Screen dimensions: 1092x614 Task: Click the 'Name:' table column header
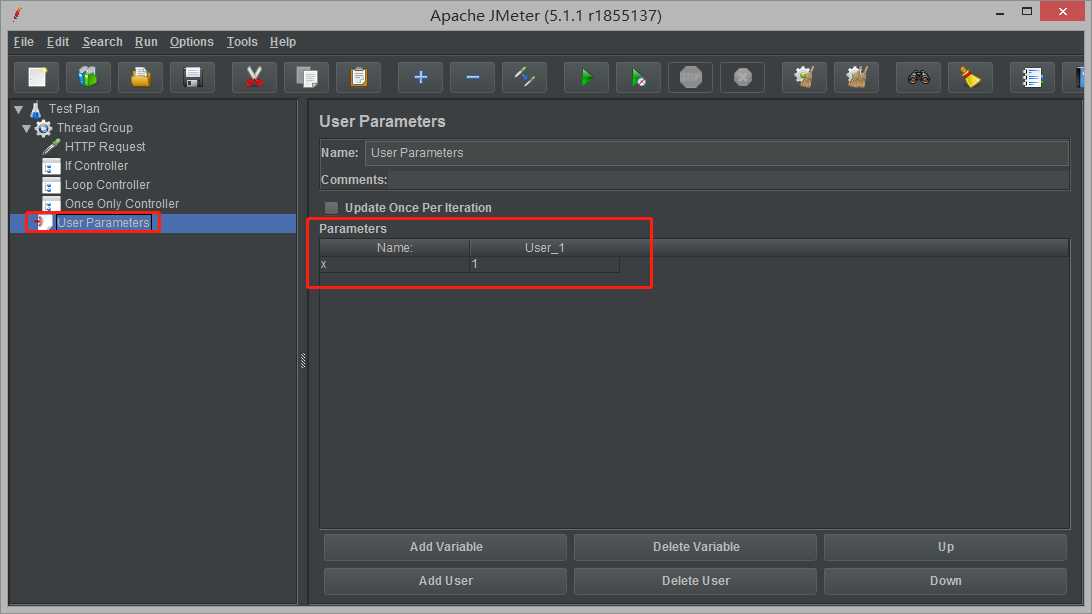pyautogui.click(x=394, y=248)
